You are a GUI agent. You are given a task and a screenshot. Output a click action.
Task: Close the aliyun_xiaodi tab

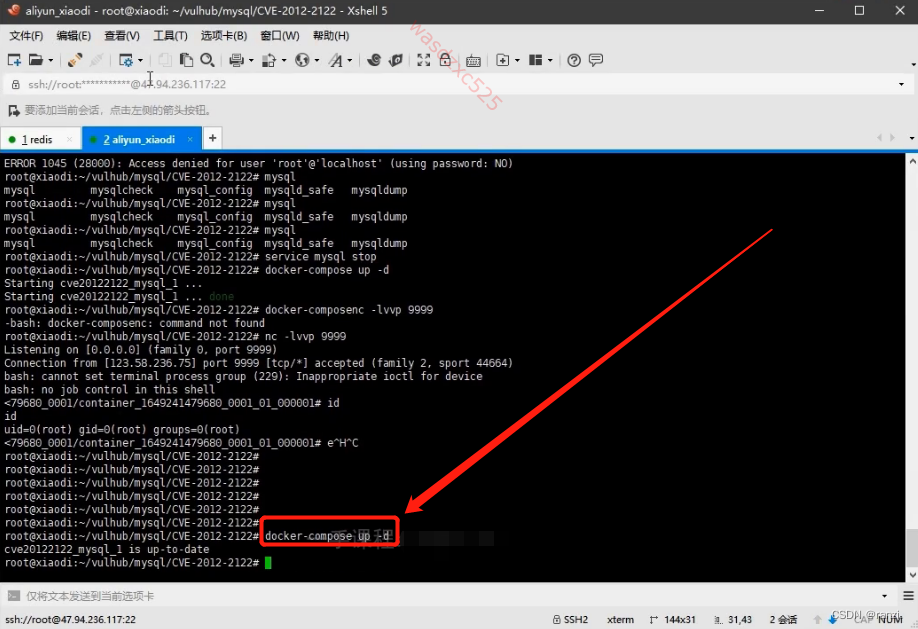point(190,139)
